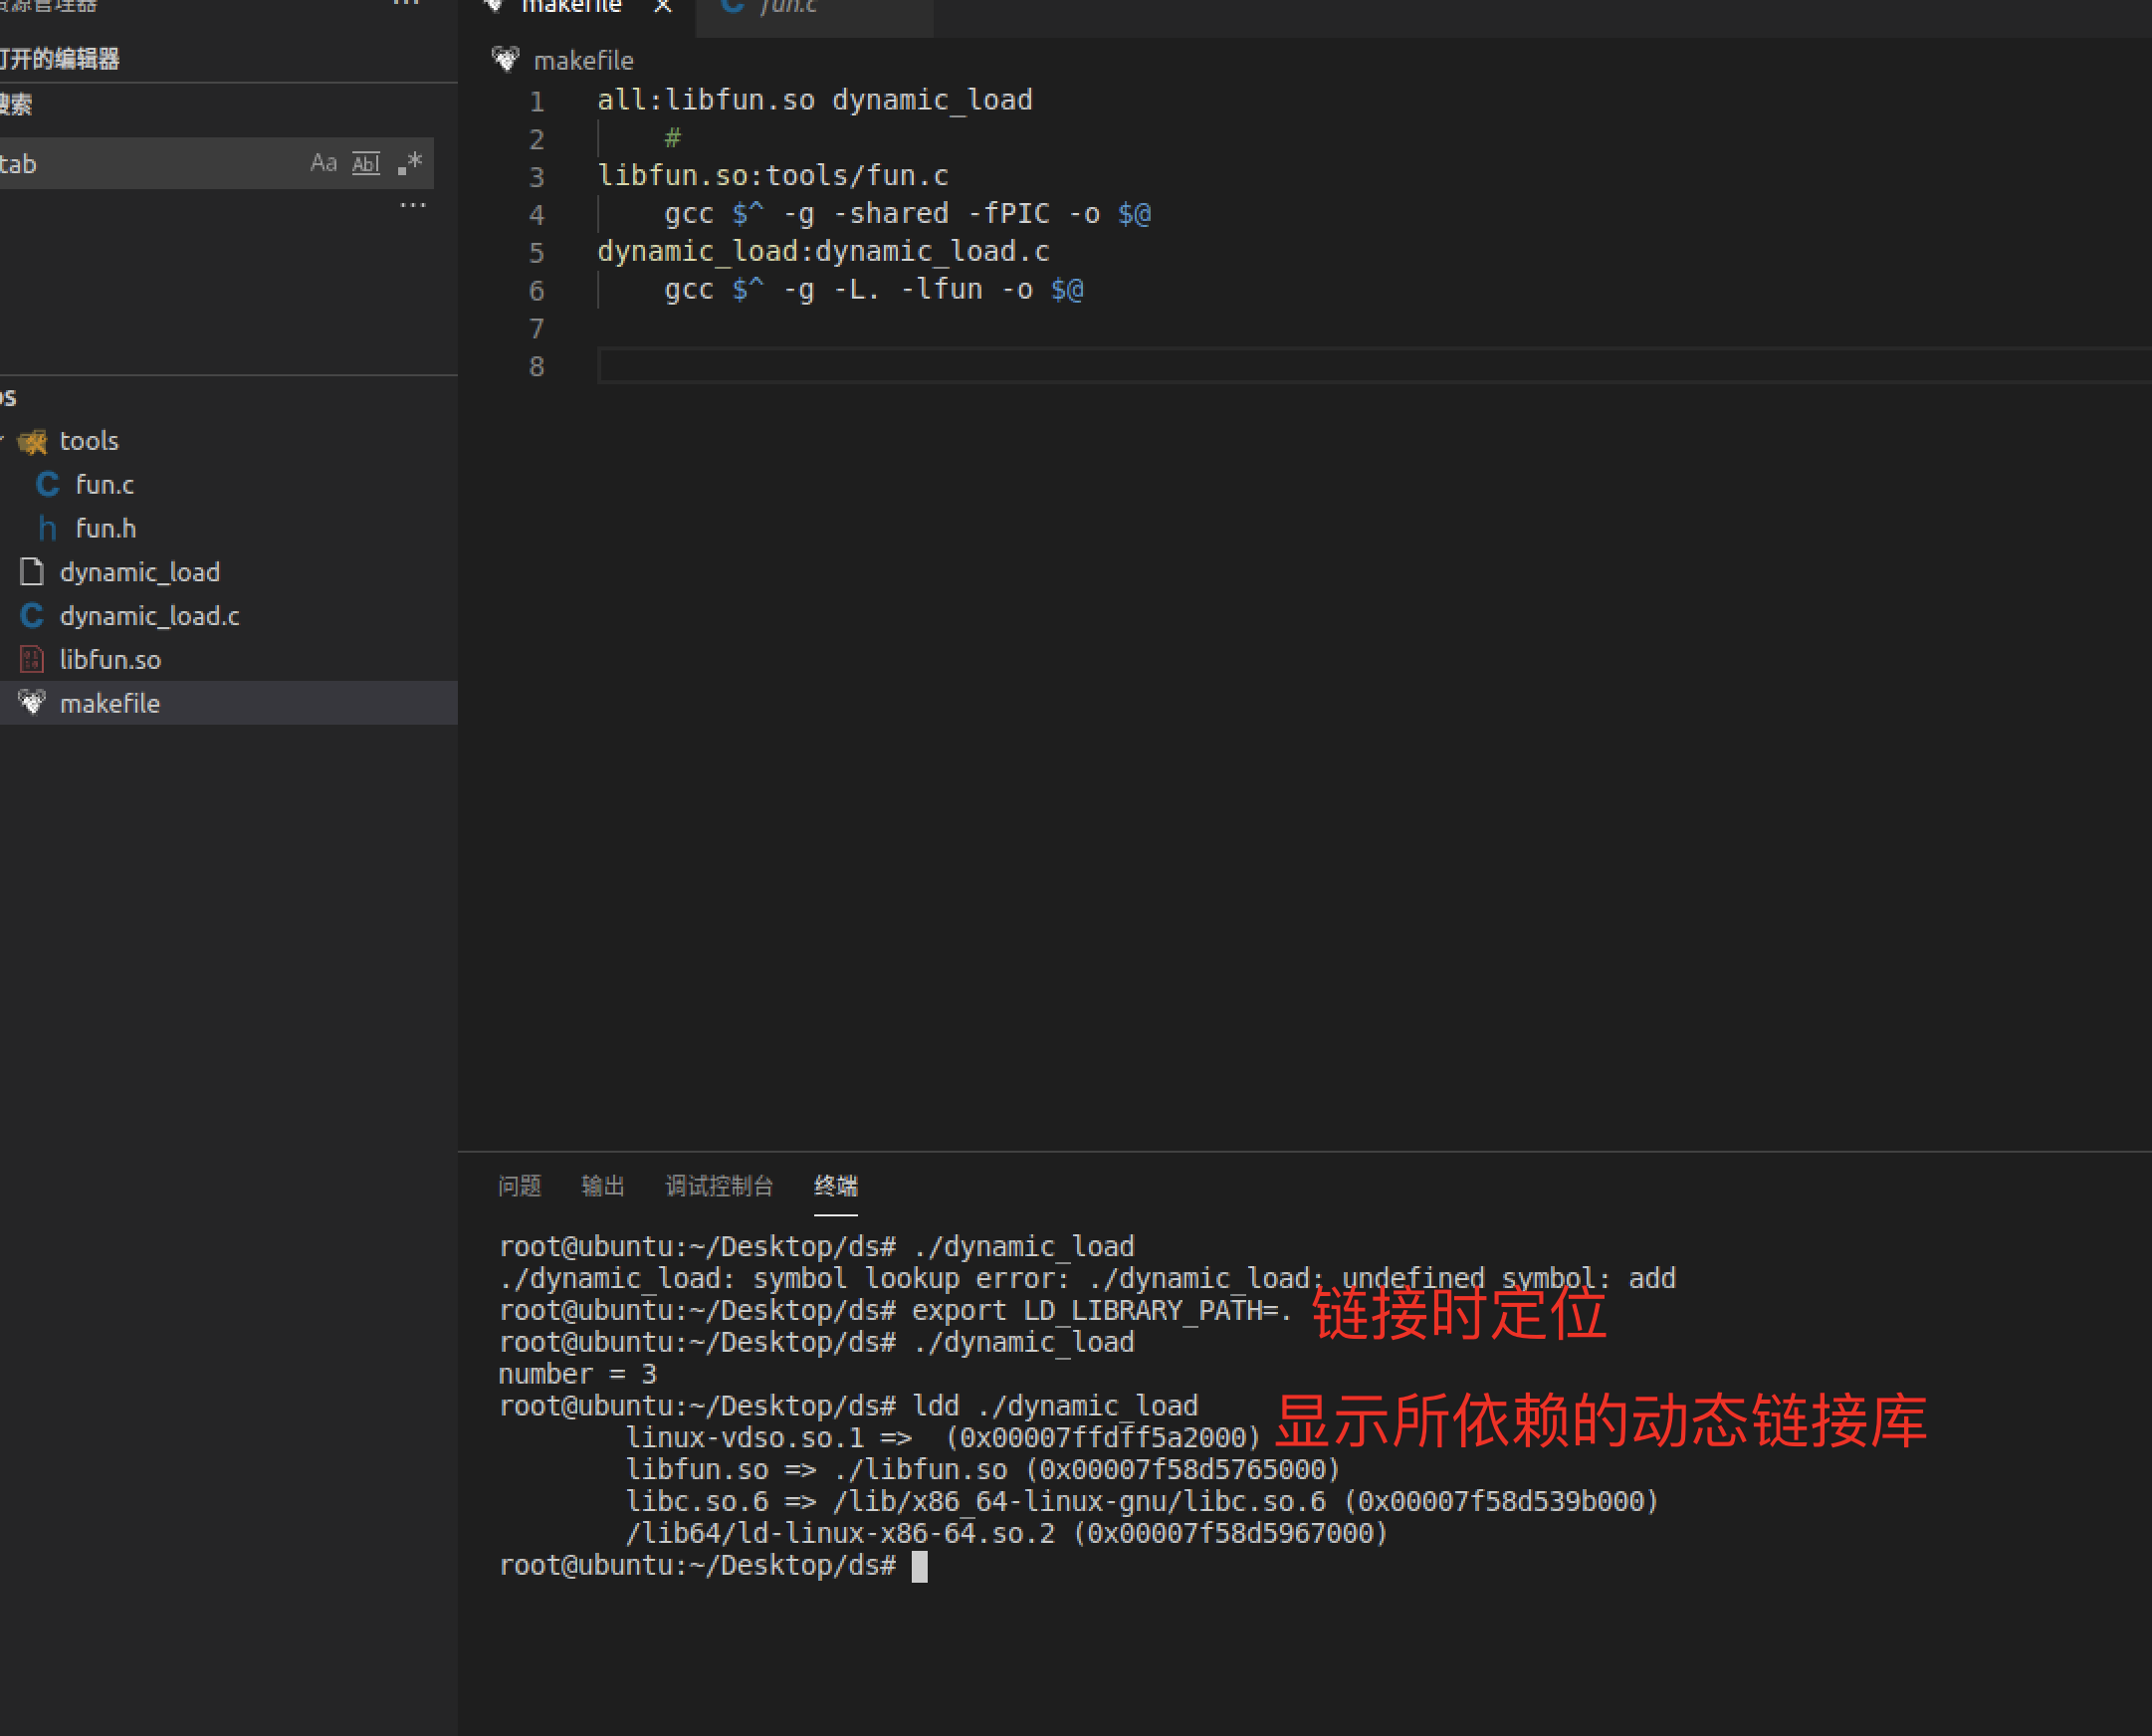The image size is (2152, 1736).
Task: Open fun.h via its header file icon
Action: click(47, 528)
